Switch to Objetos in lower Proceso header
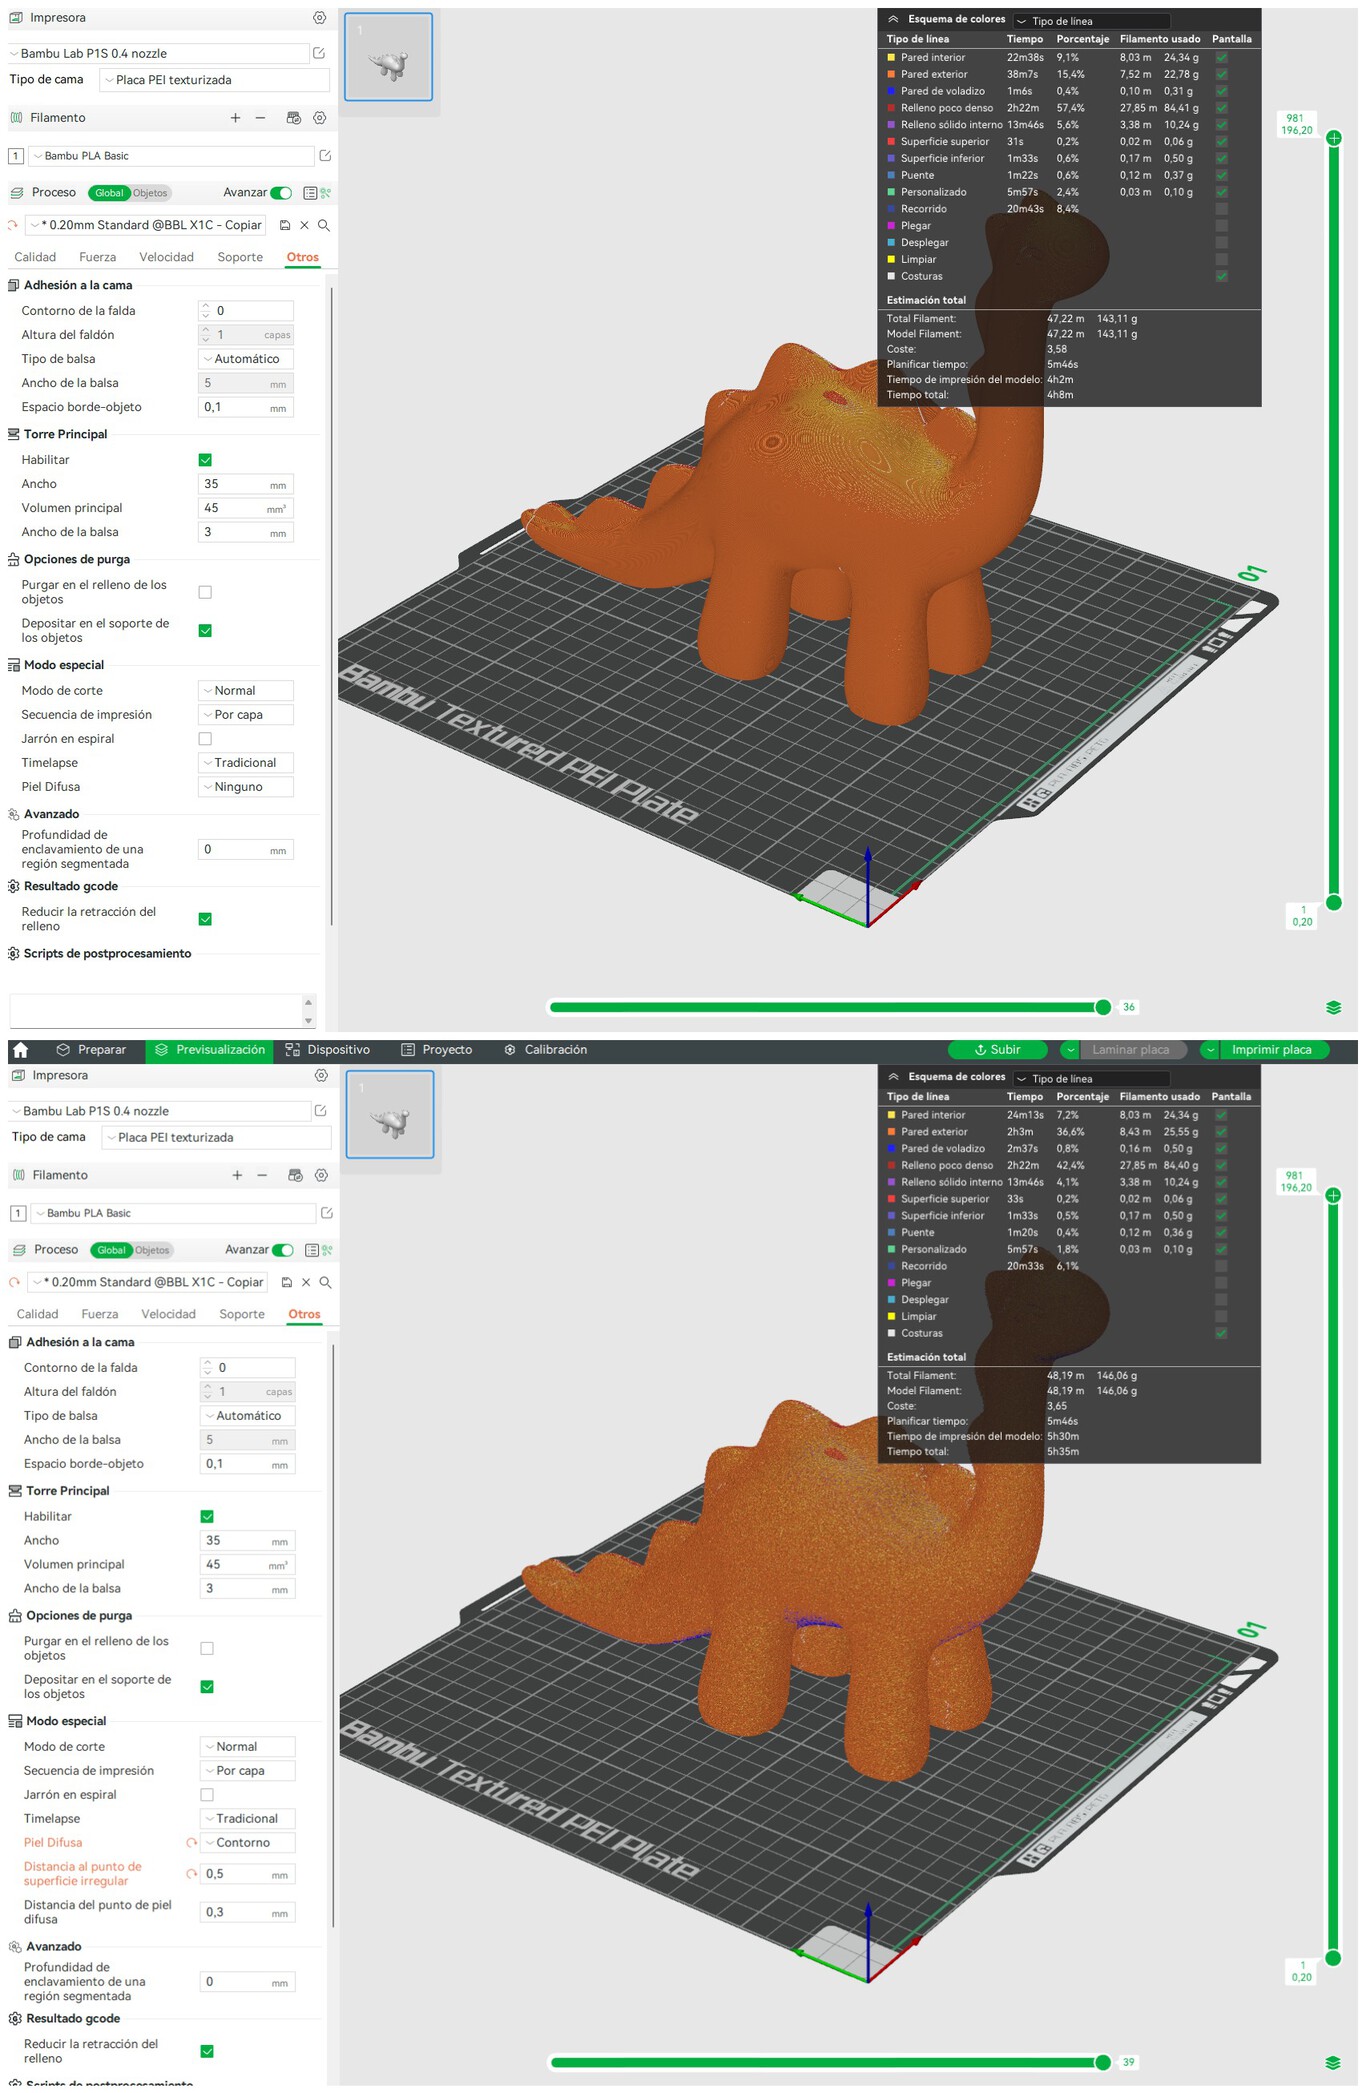 point(153,1250)
